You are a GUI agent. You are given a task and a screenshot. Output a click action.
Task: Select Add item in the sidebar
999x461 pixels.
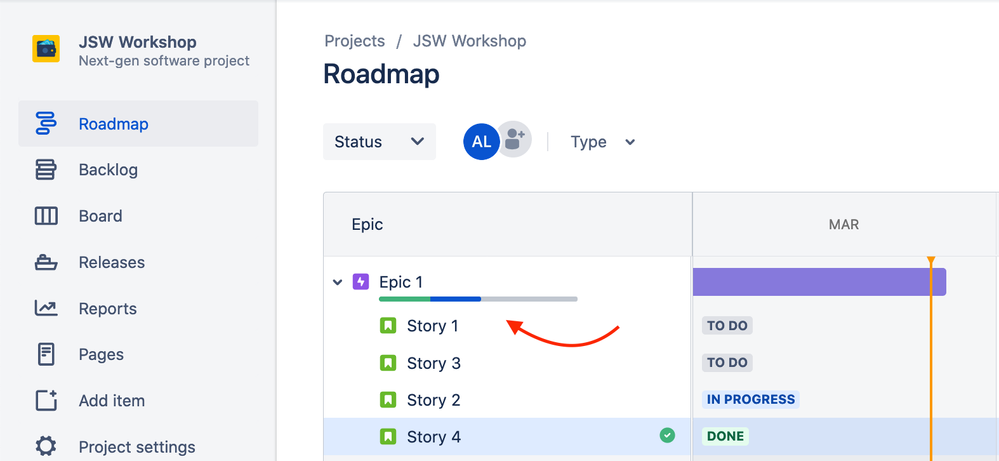(x=138, y=401)
